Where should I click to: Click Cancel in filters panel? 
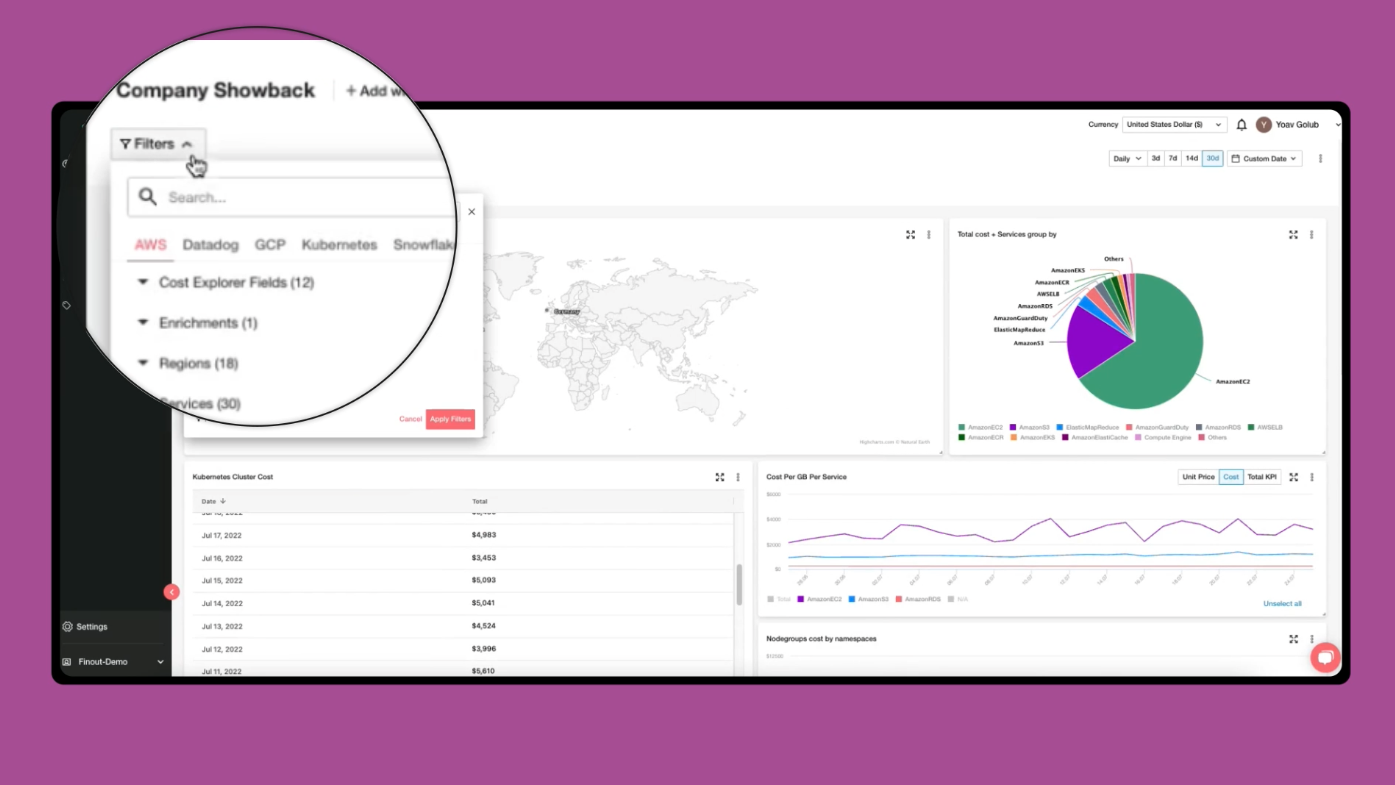[x=410, y=419]
